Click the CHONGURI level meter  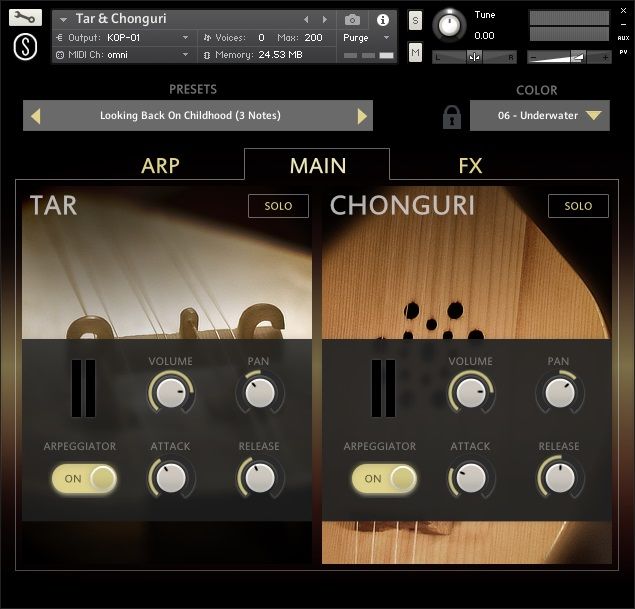[x=383, y=388]
